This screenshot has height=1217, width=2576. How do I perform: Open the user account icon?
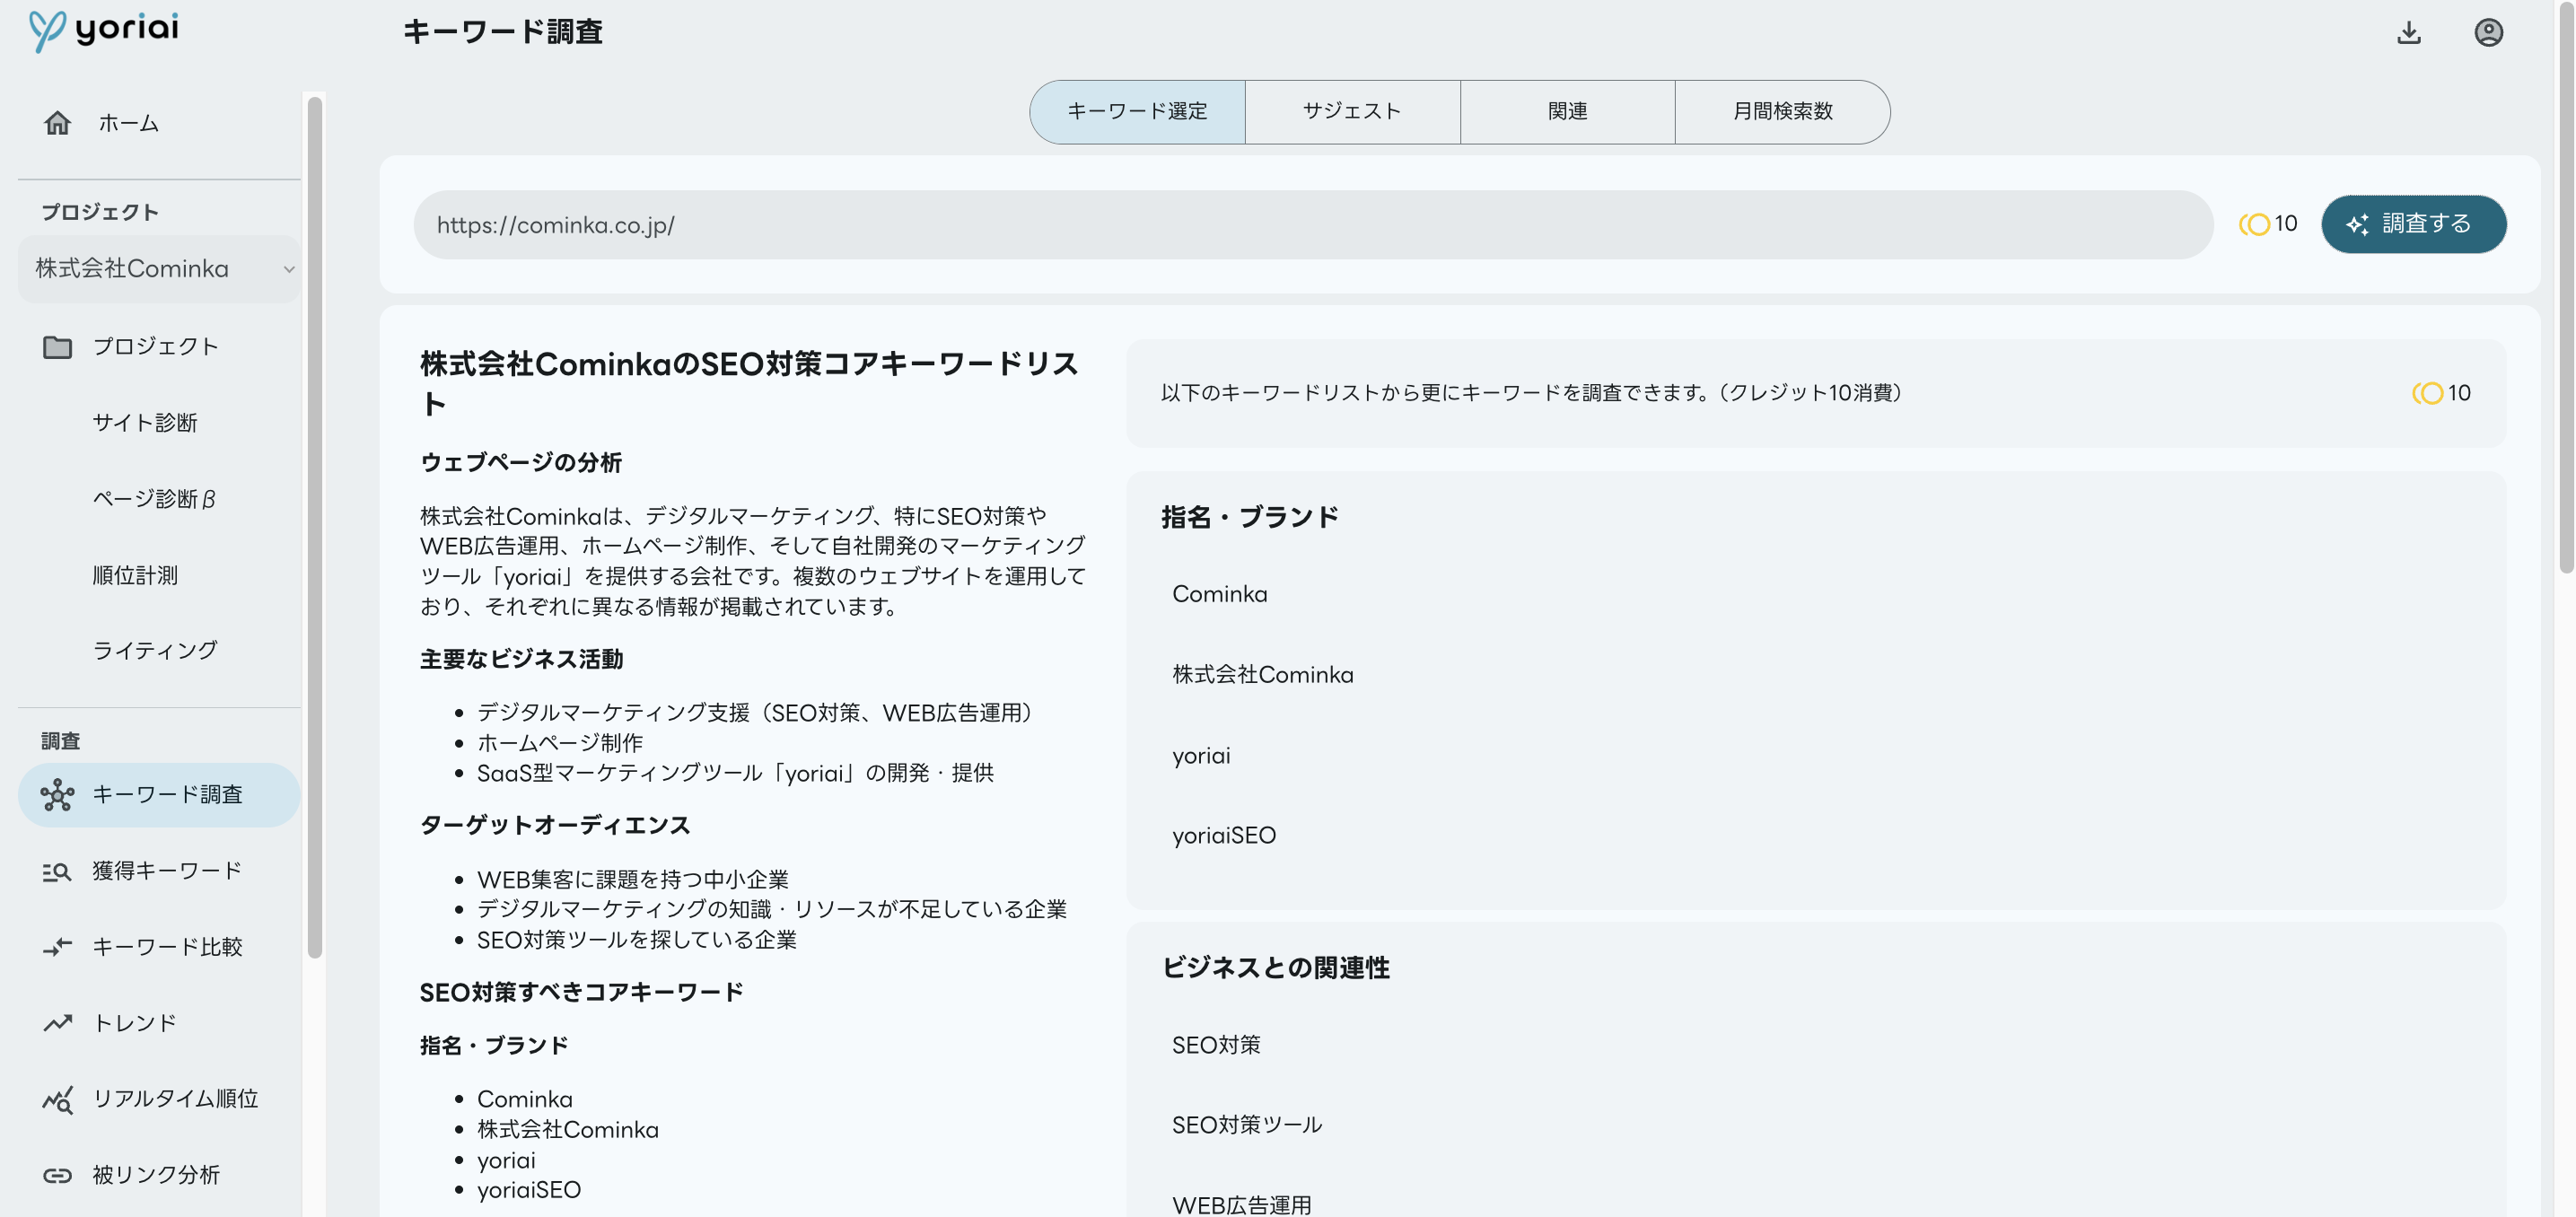click(2488, 33)
